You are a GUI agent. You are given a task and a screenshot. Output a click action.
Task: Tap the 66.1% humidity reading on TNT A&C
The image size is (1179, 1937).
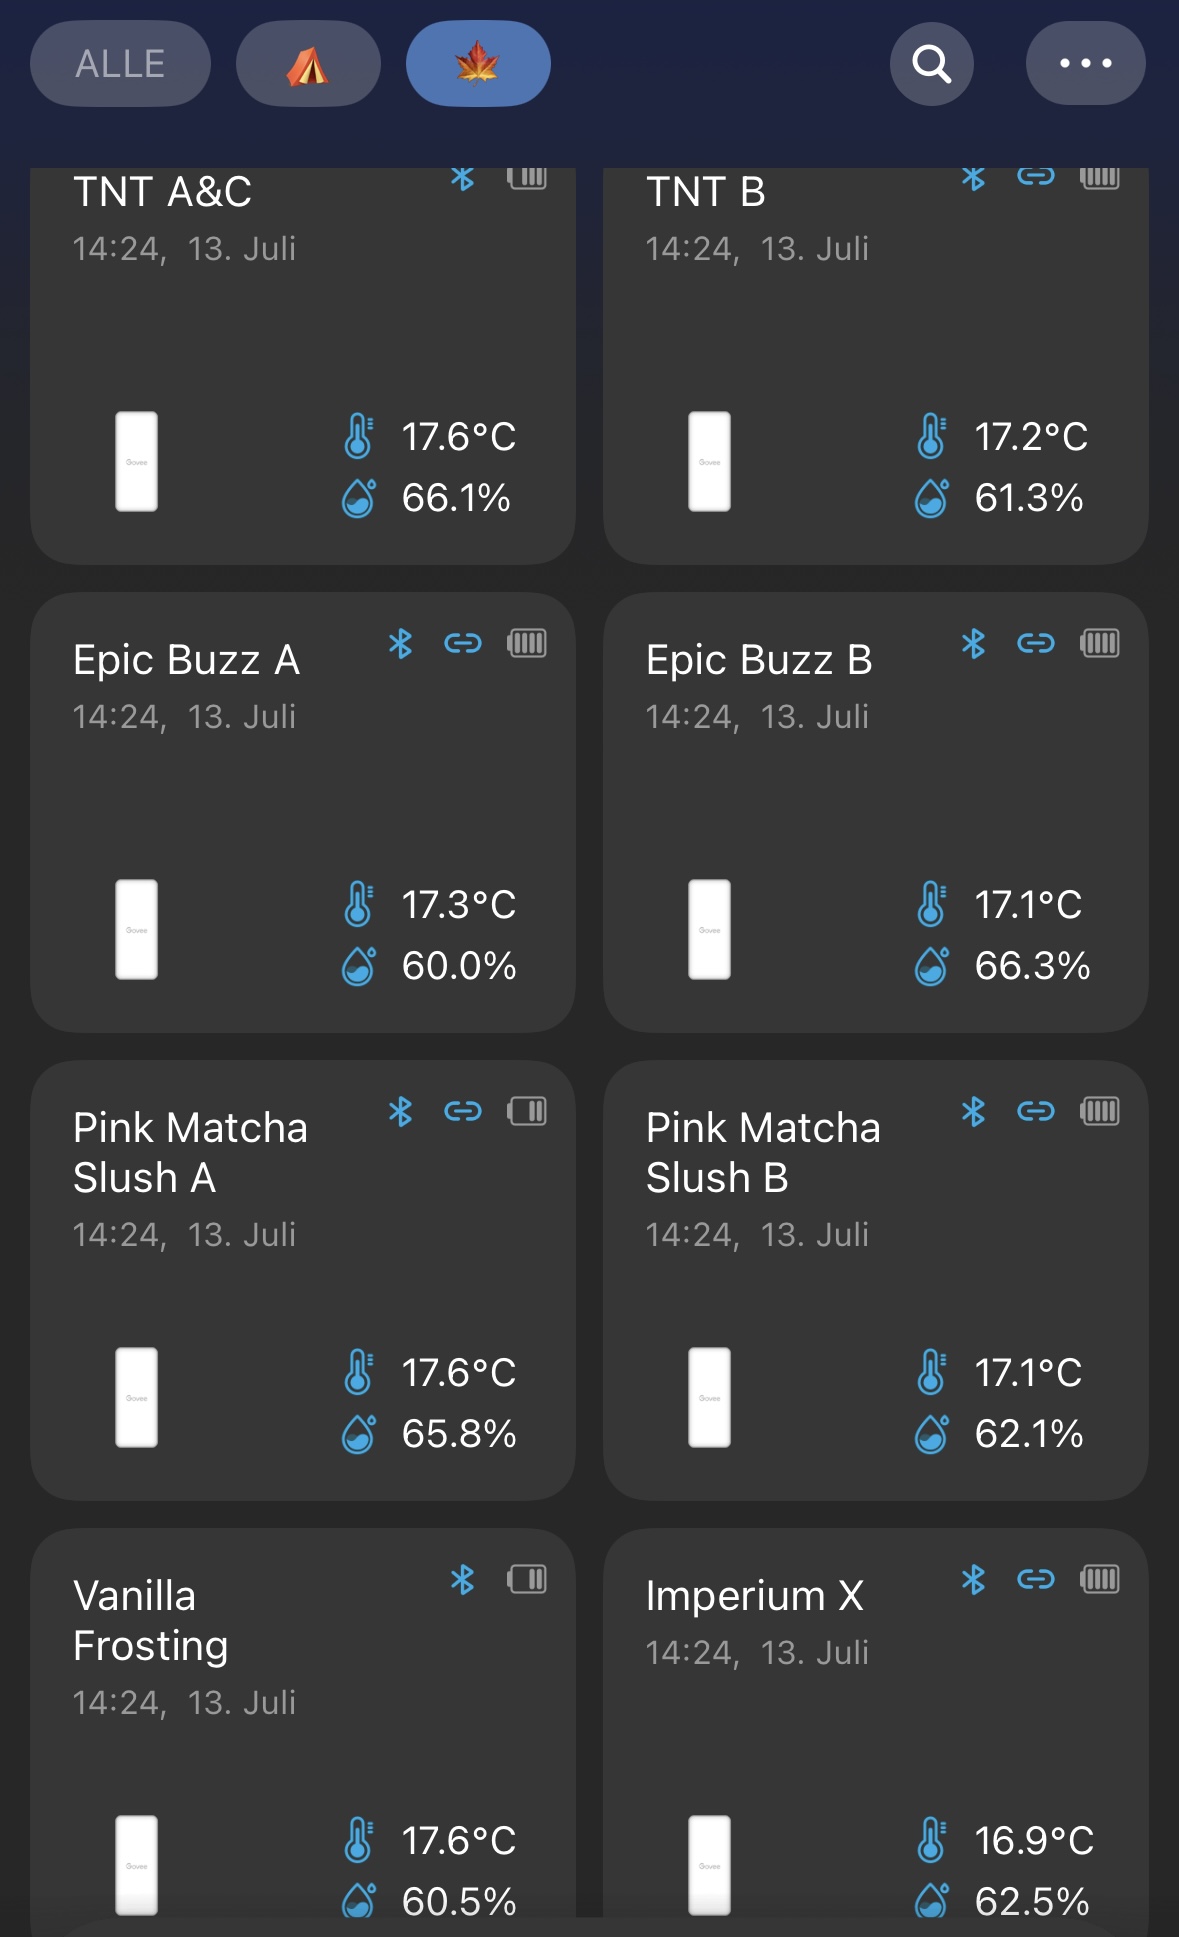click(x=456, y=498)
